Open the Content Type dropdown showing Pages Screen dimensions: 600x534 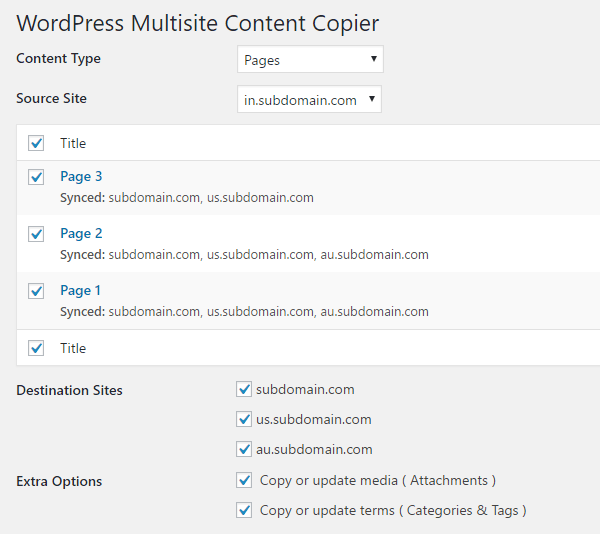pos(310,59)
